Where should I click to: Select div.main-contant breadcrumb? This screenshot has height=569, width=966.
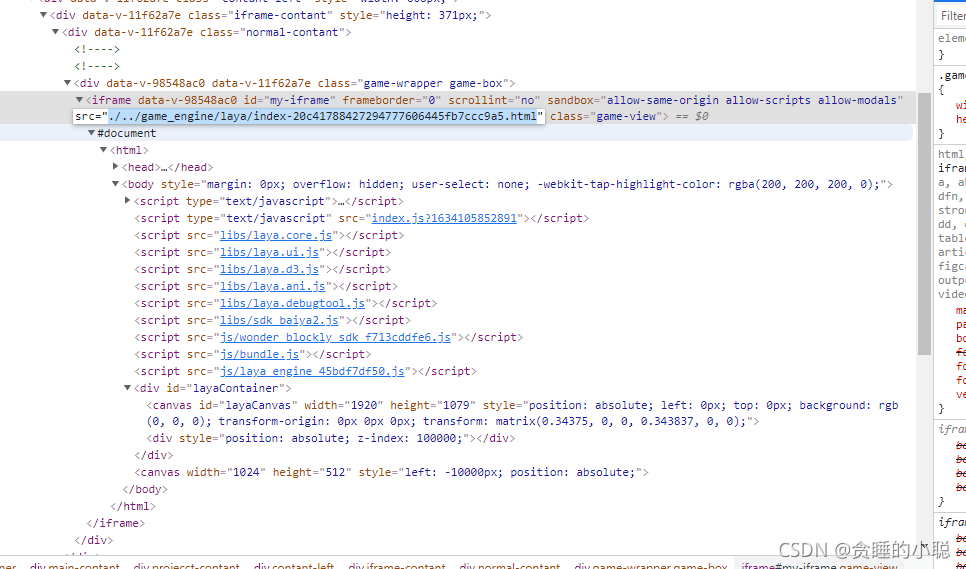(75, 565)
